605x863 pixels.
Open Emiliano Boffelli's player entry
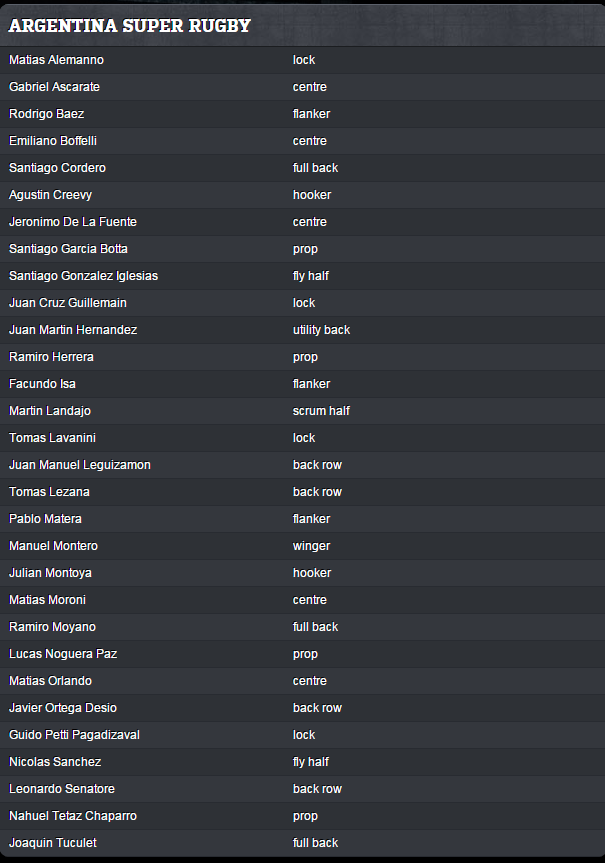(x=53, y=141)
